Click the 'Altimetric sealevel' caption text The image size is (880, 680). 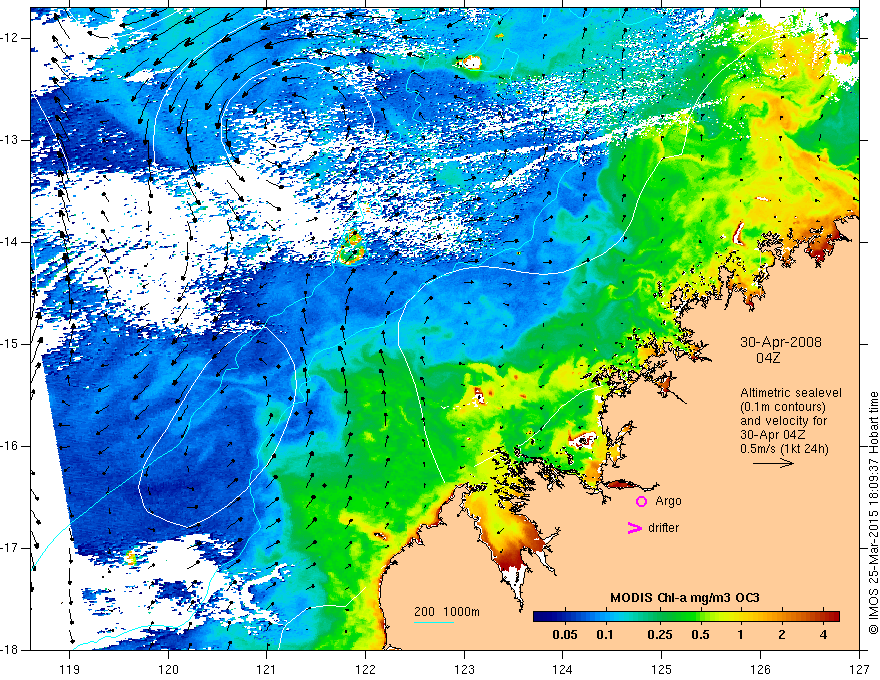tap(791, 393)
